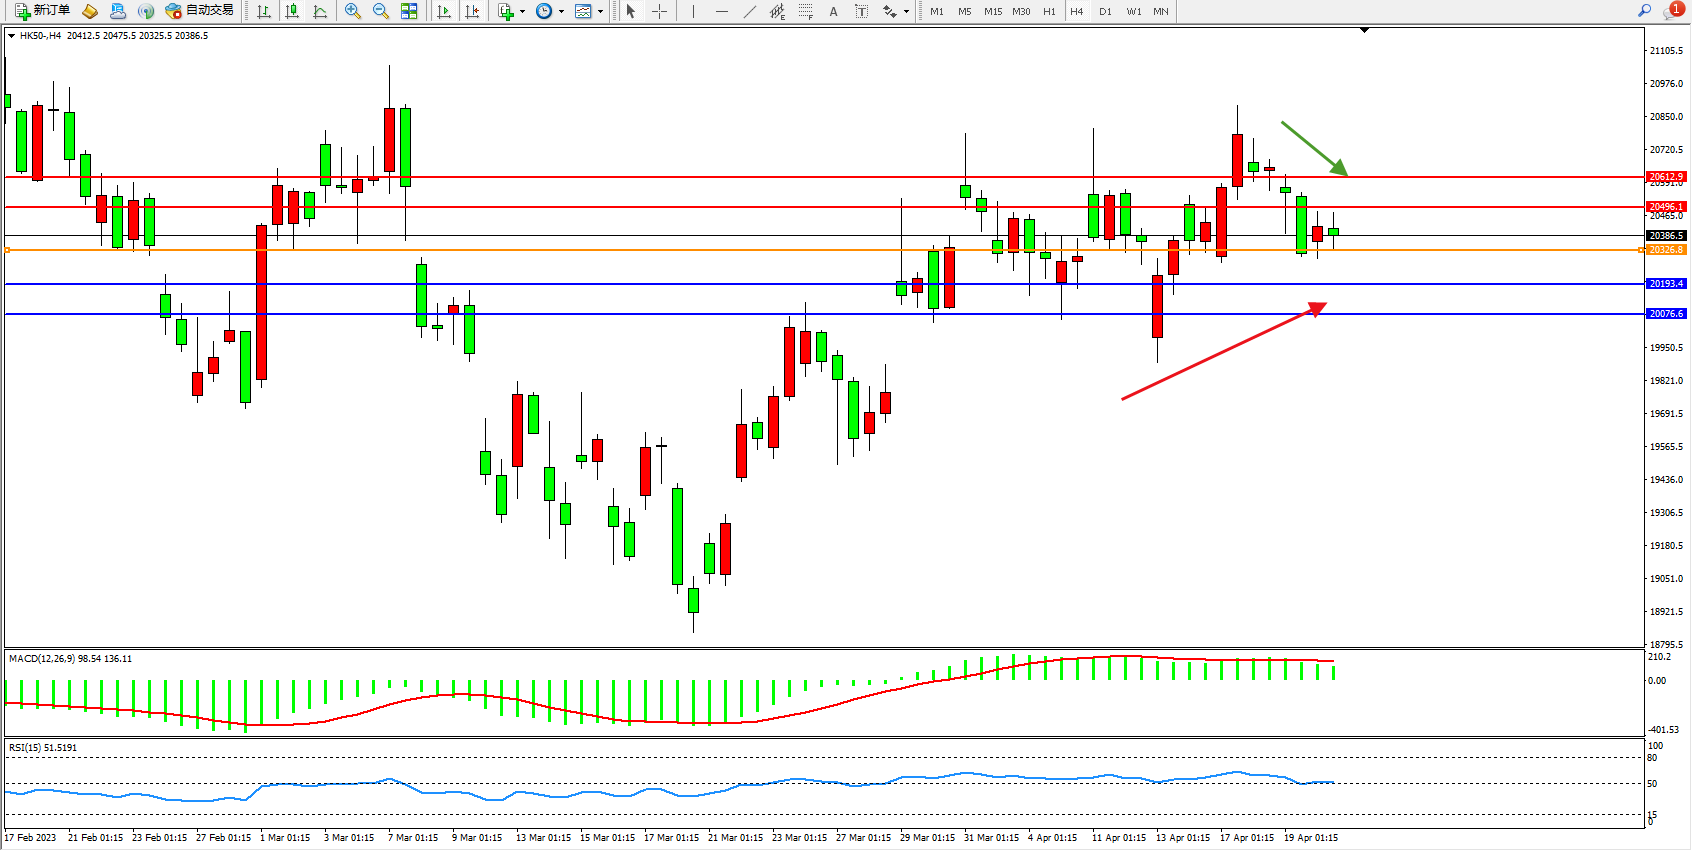Click the New Order (新订单) button
The image size is (1692, 851).
point(42,11)
